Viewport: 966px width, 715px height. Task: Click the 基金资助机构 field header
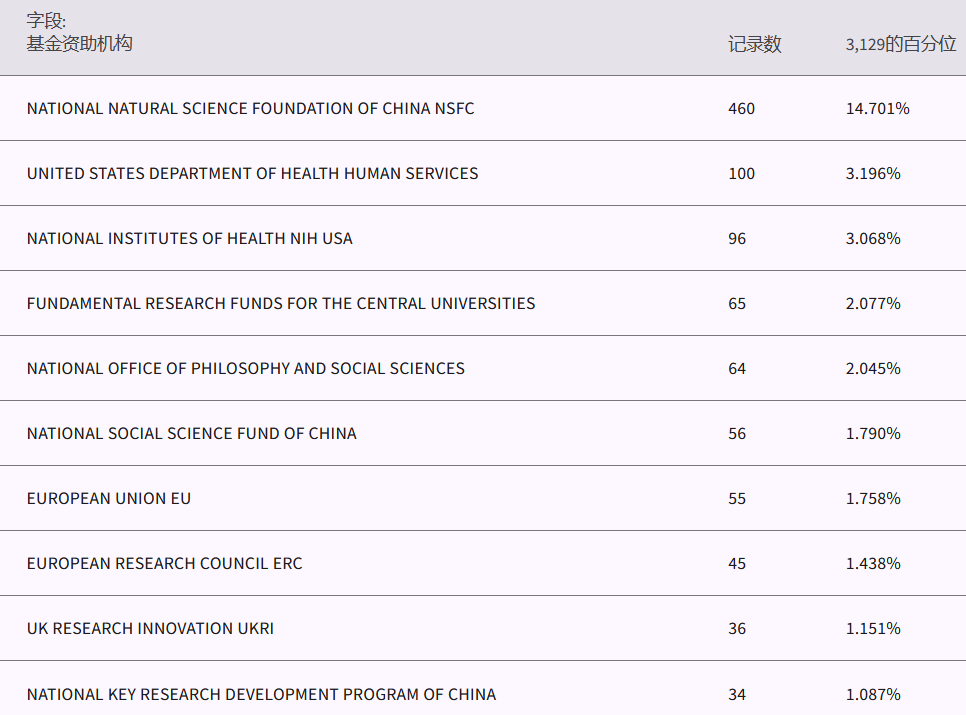tap(79, 43)
